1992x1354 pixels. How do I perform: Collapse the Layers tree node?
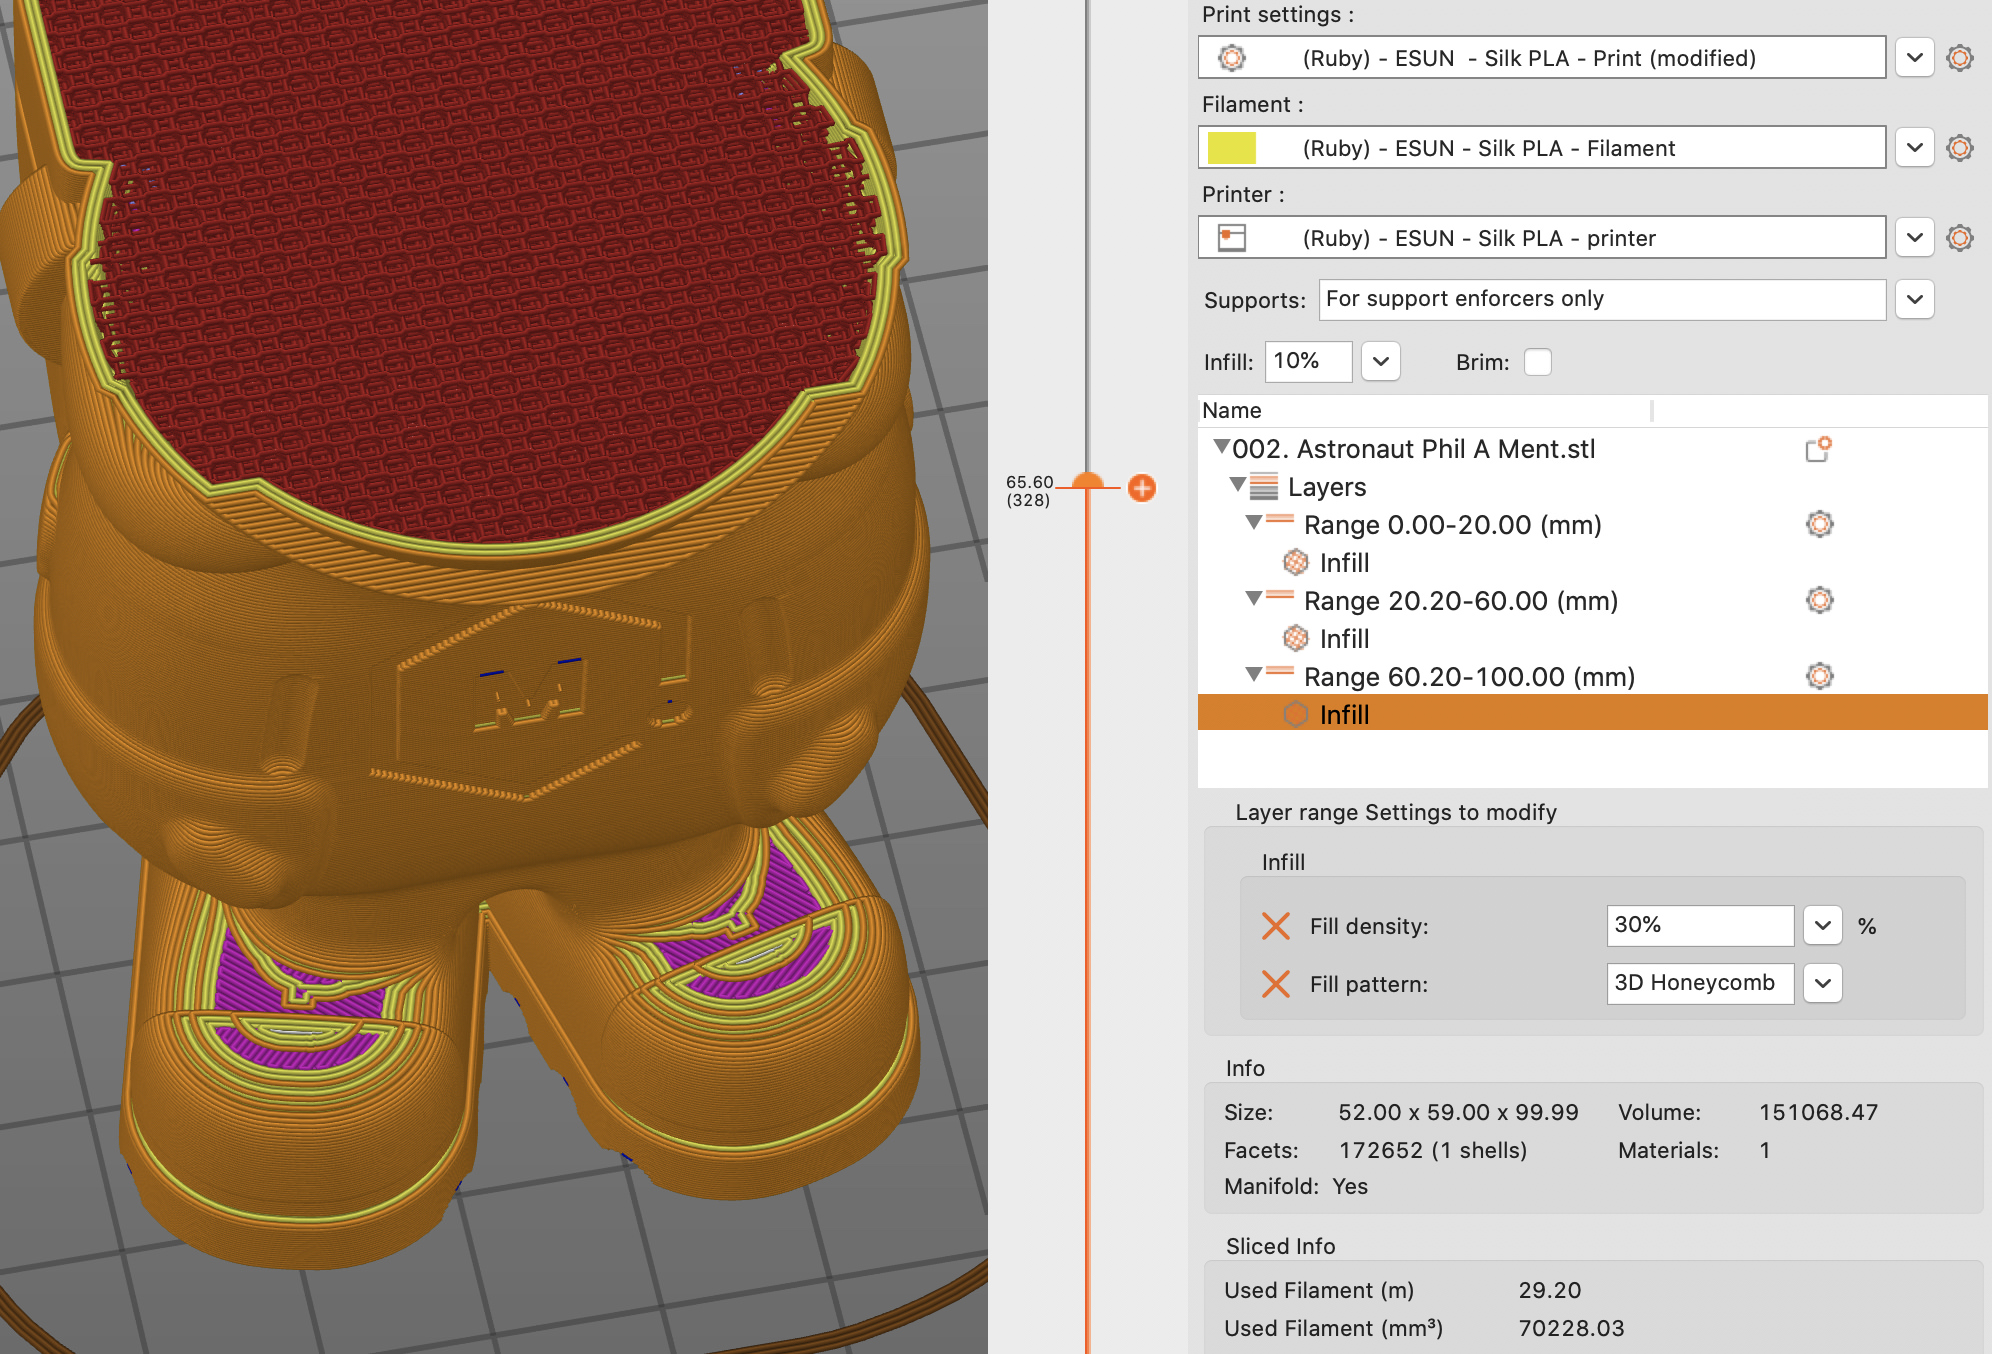1237,485
